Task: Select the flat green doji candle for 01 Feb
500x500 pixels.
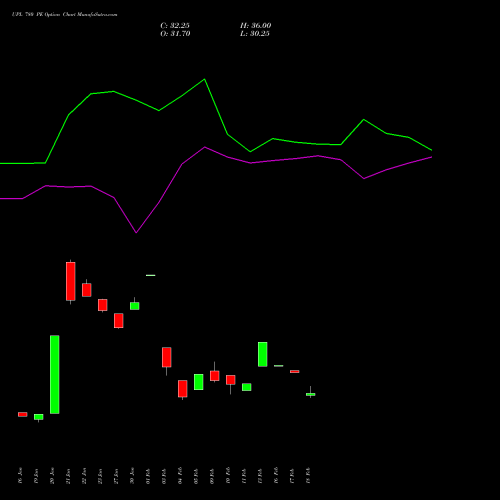Action: (x=151, y=275)
